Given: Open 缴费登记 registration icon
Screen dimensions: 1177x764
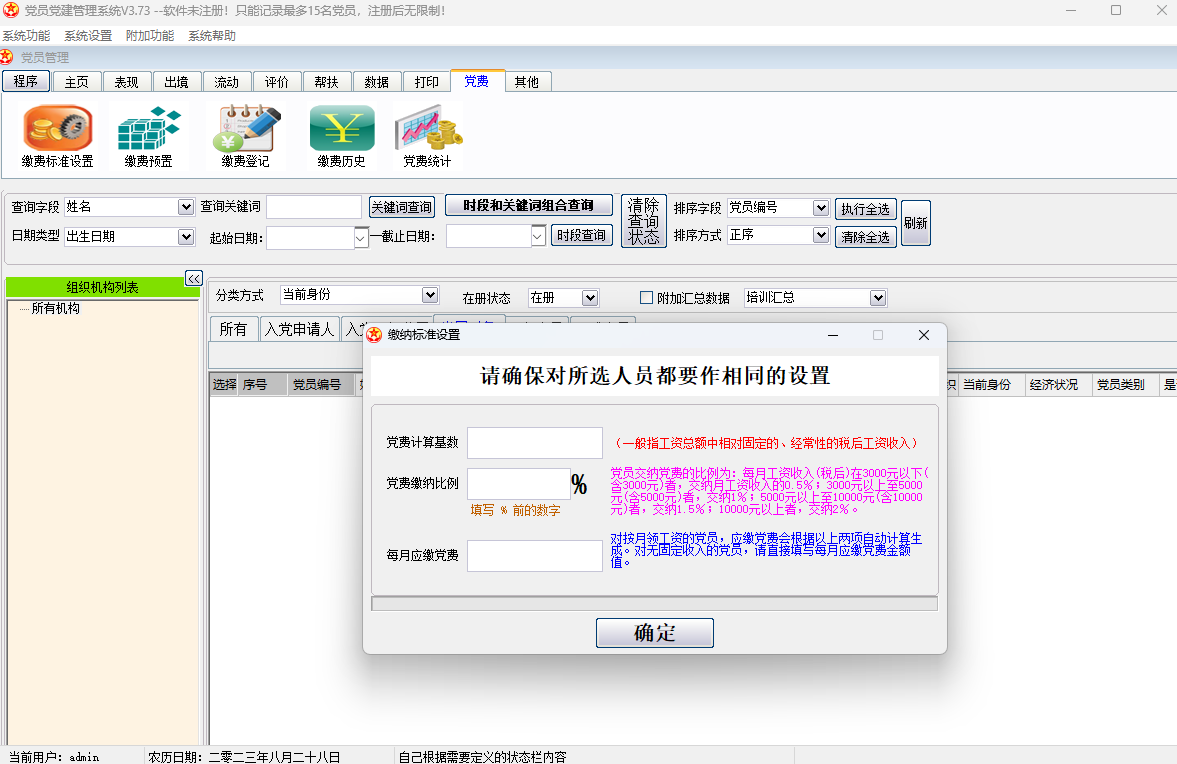Looking at the screenshot, I should [x=245, y=129].
